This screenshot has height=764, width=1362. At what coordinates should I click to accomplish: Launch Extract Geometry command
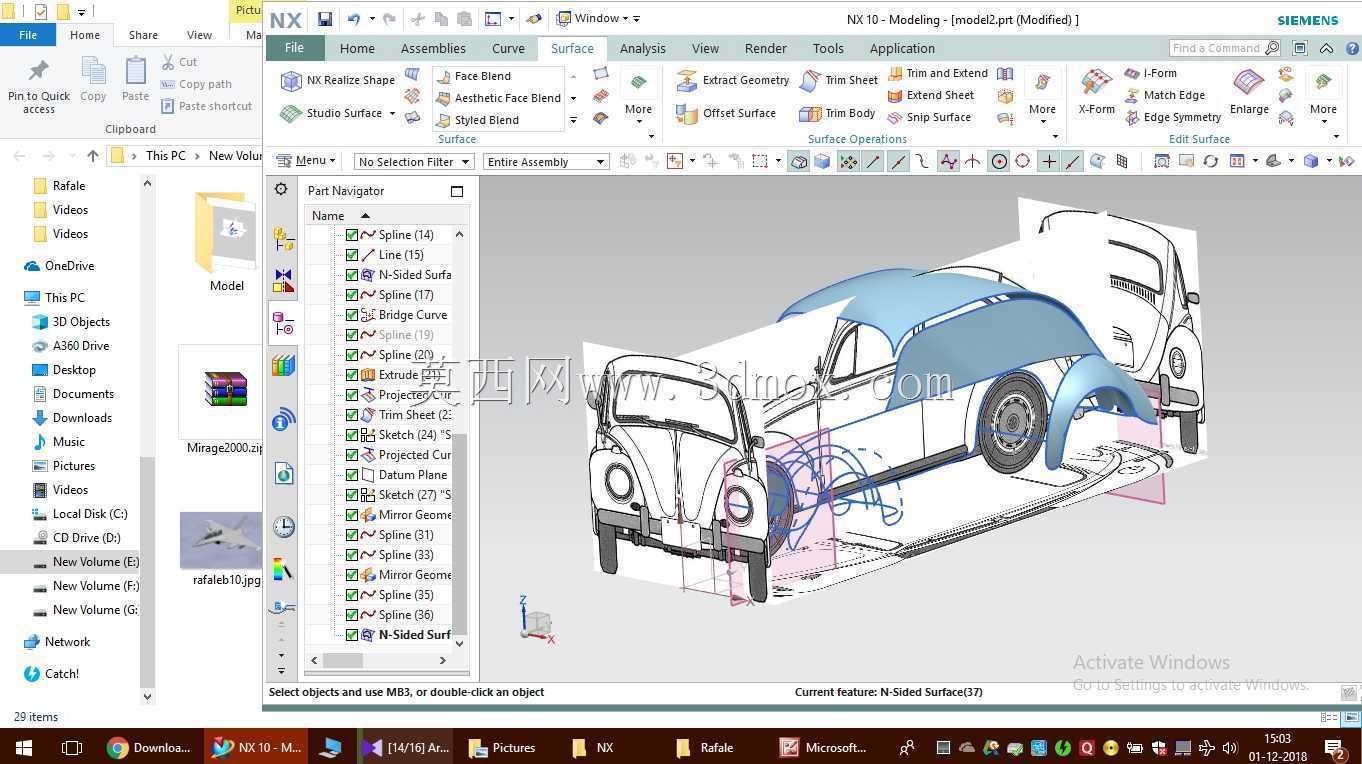(x=733, y=80)
